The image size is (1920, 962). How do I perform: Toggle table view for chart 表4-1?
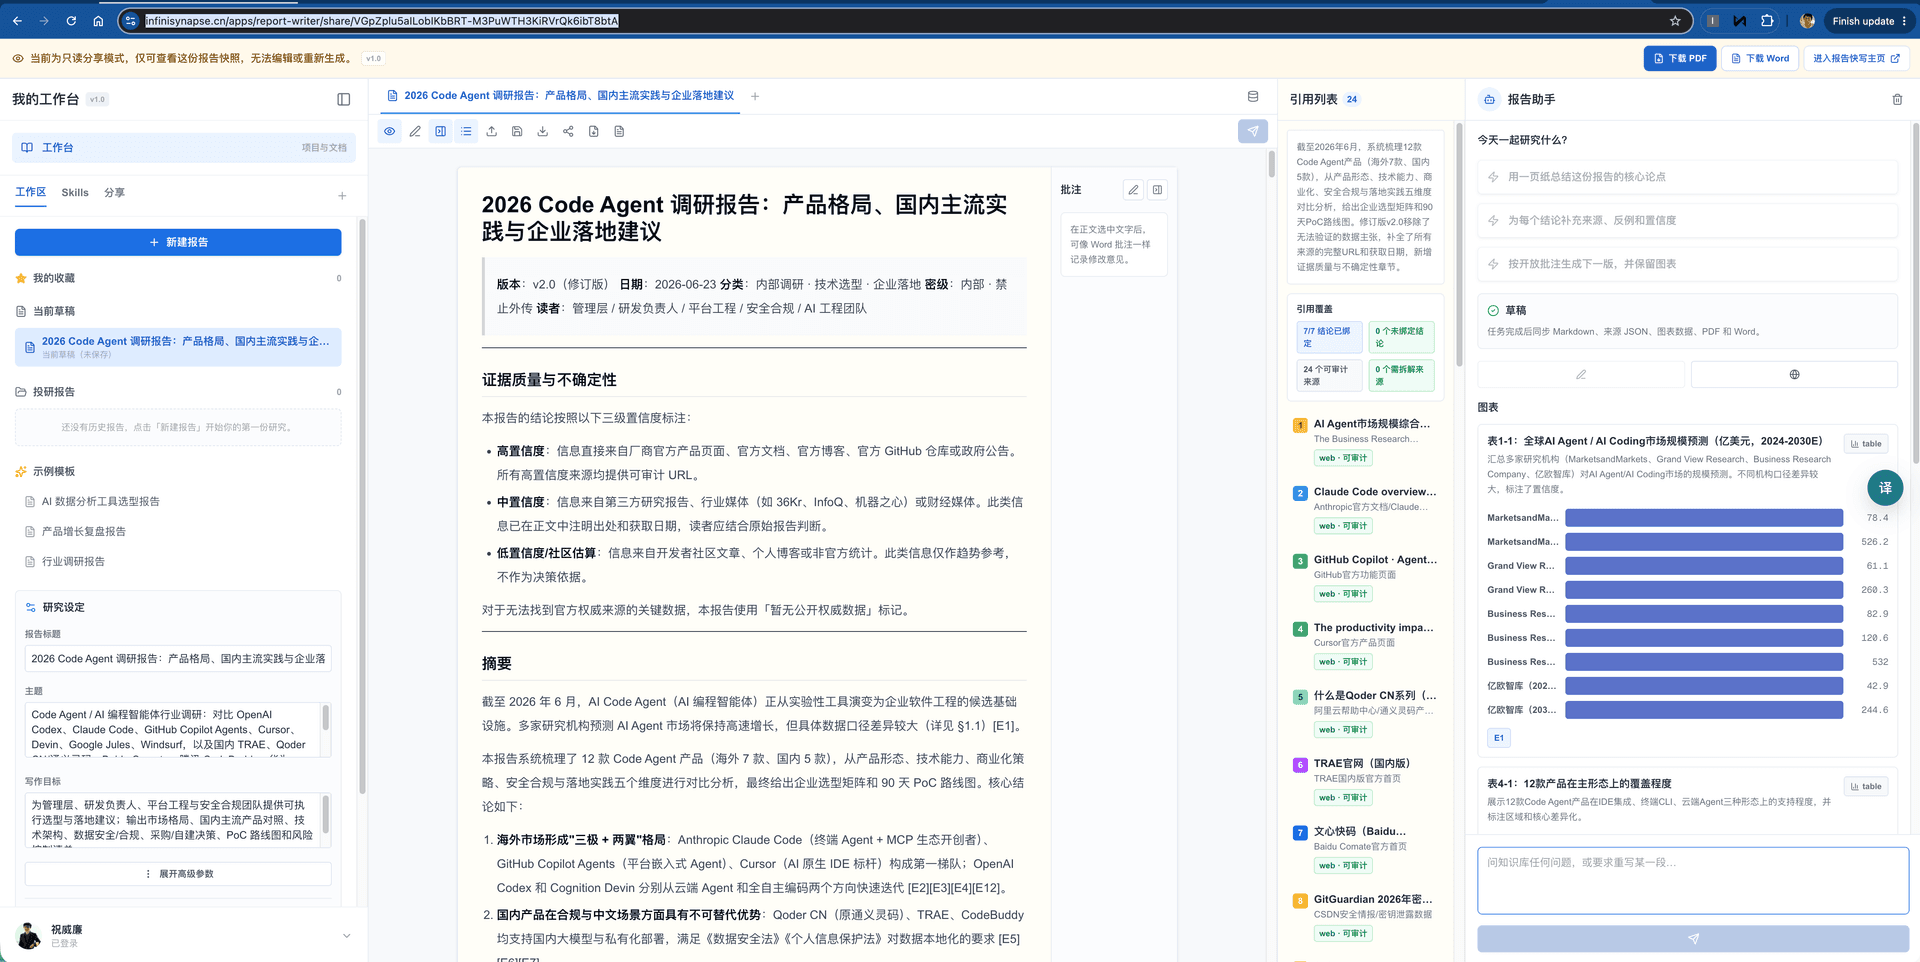coord(1866,786)
